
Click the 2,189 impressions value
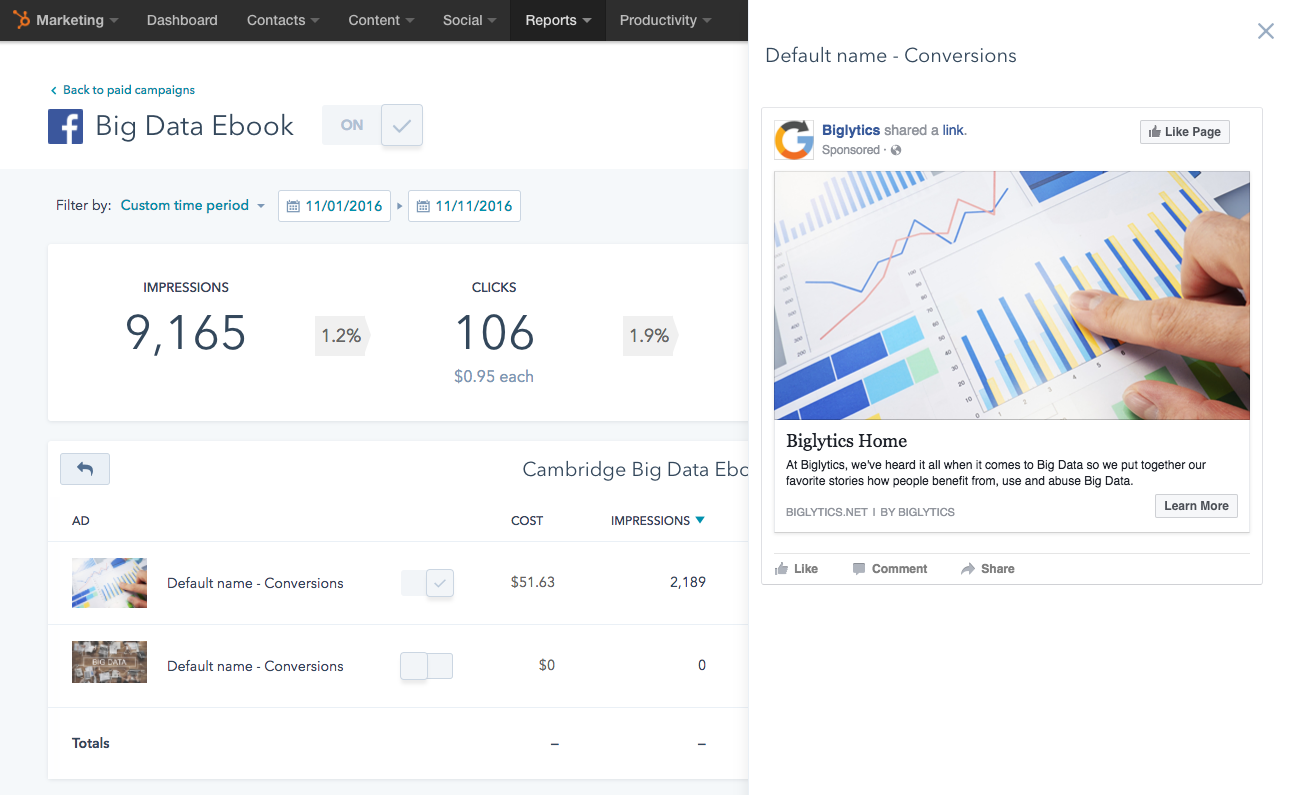coord(688,582)
